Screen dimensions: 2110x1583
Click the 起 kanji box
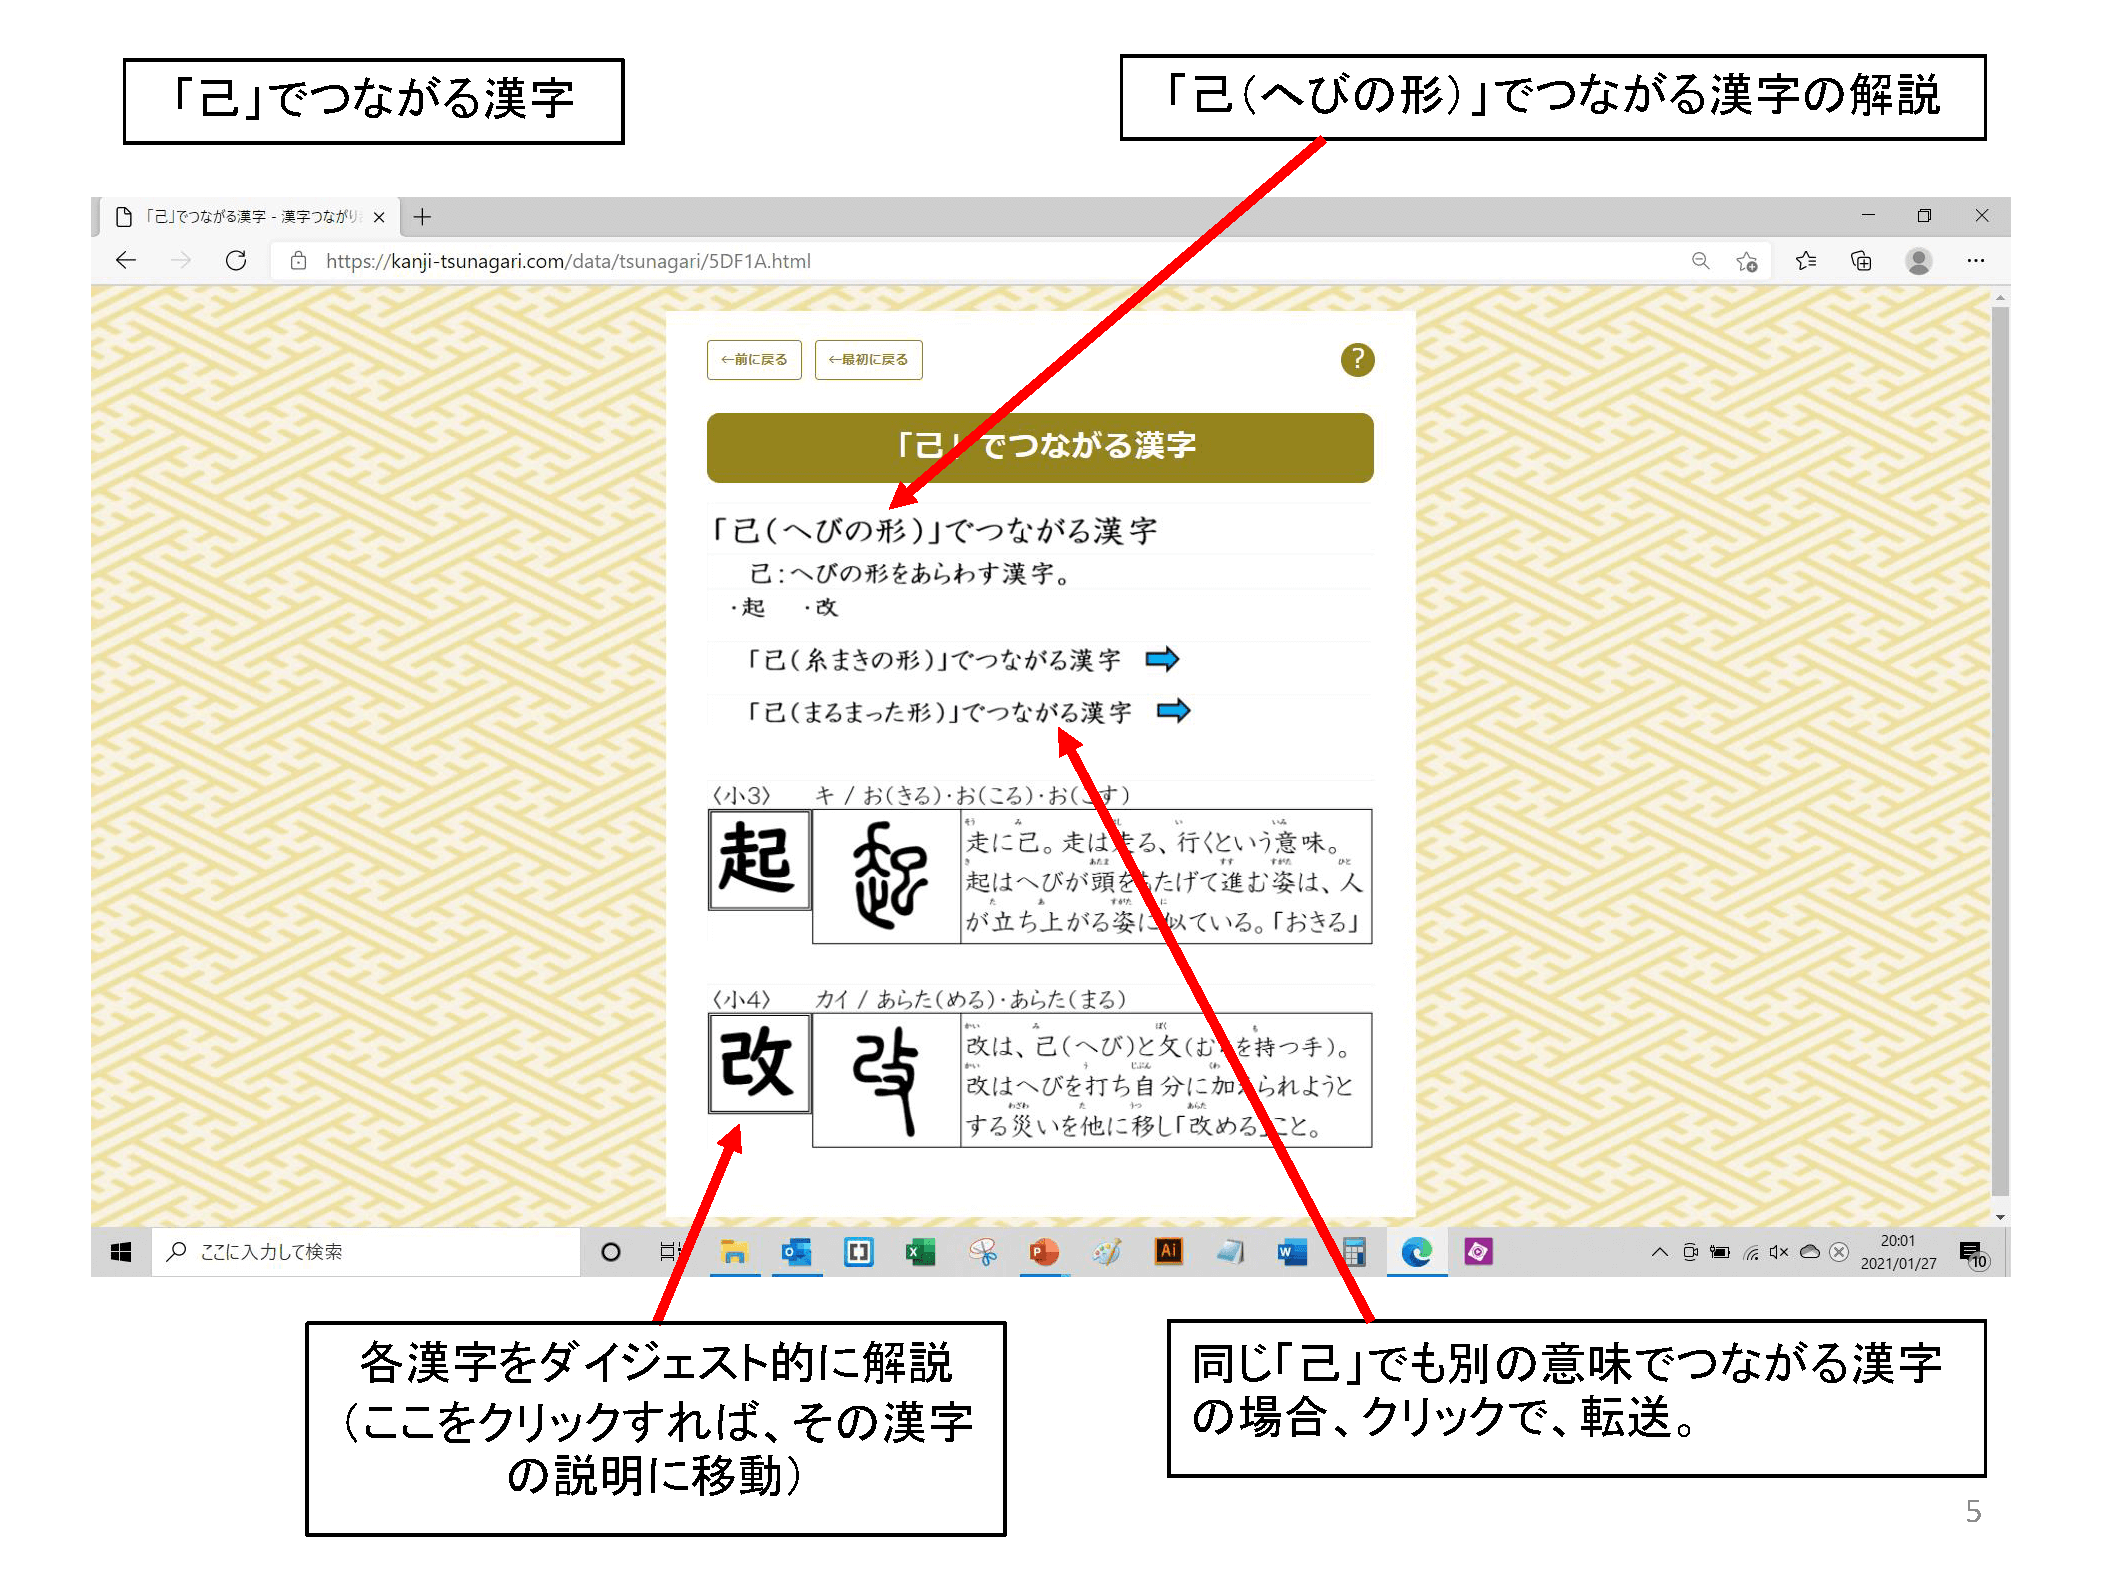click(759, 859)
